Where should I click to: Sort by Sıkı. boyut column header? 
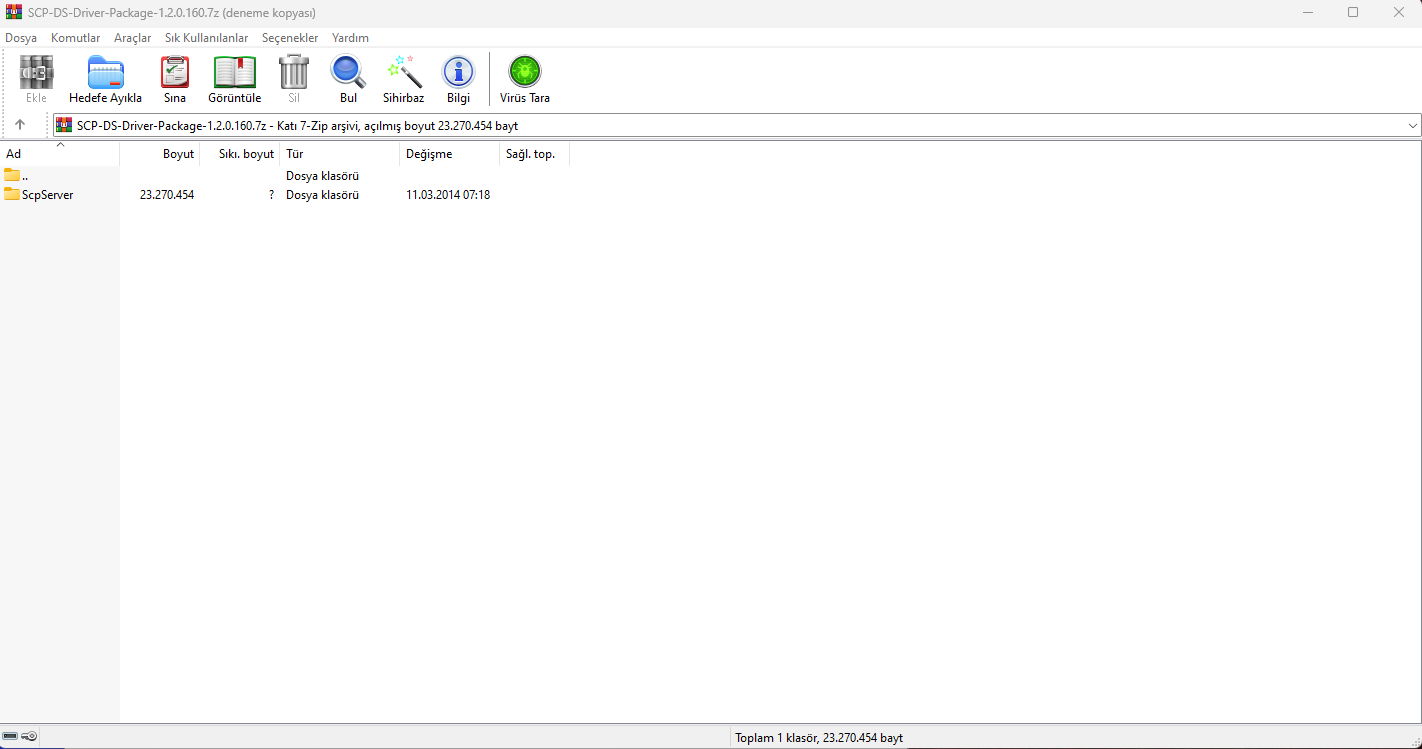pos(240,154)
